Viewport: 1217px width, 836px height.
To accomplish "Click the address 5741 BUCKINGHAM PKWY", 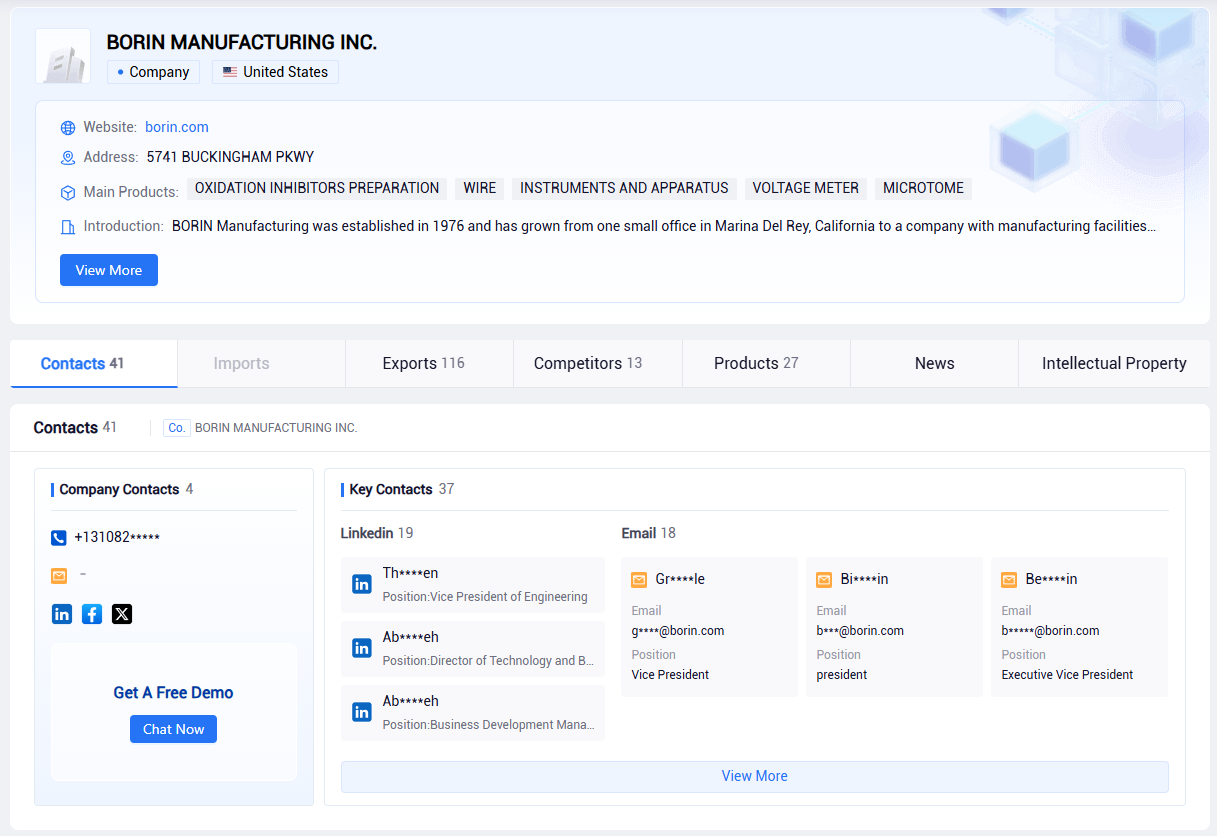I will [x=230, y=157].
